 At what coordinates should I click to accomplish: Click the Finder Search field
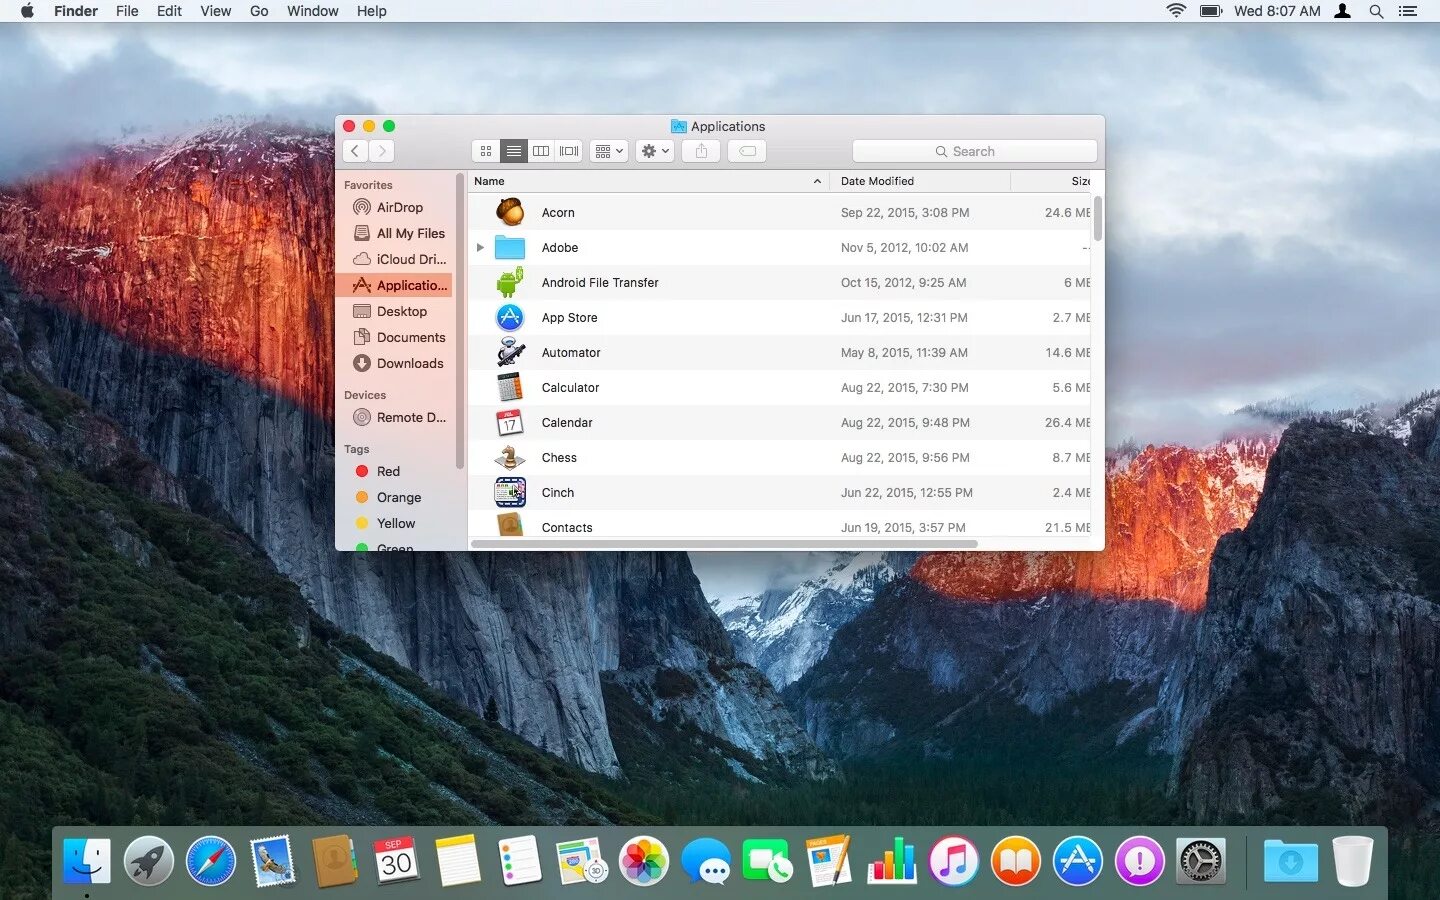coord(974,151)
